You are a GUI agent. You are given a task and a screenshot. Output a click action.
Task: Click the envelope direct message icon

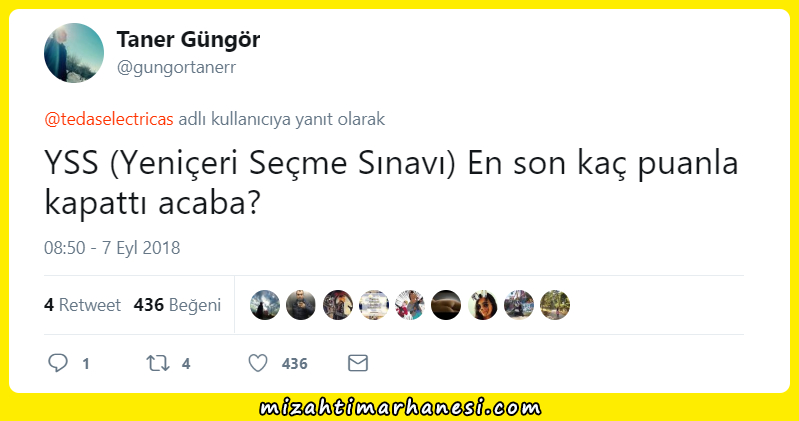click(358, 363)
